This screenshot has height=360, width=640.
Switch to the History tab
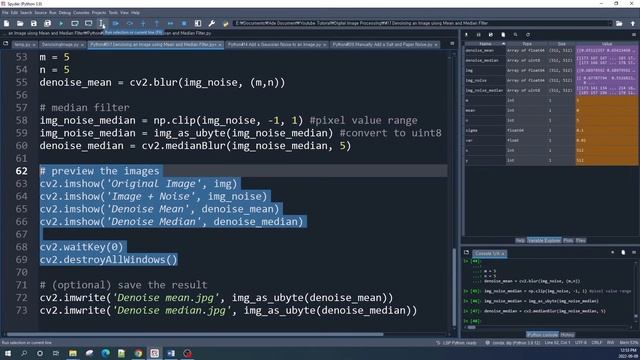point(567,335)
